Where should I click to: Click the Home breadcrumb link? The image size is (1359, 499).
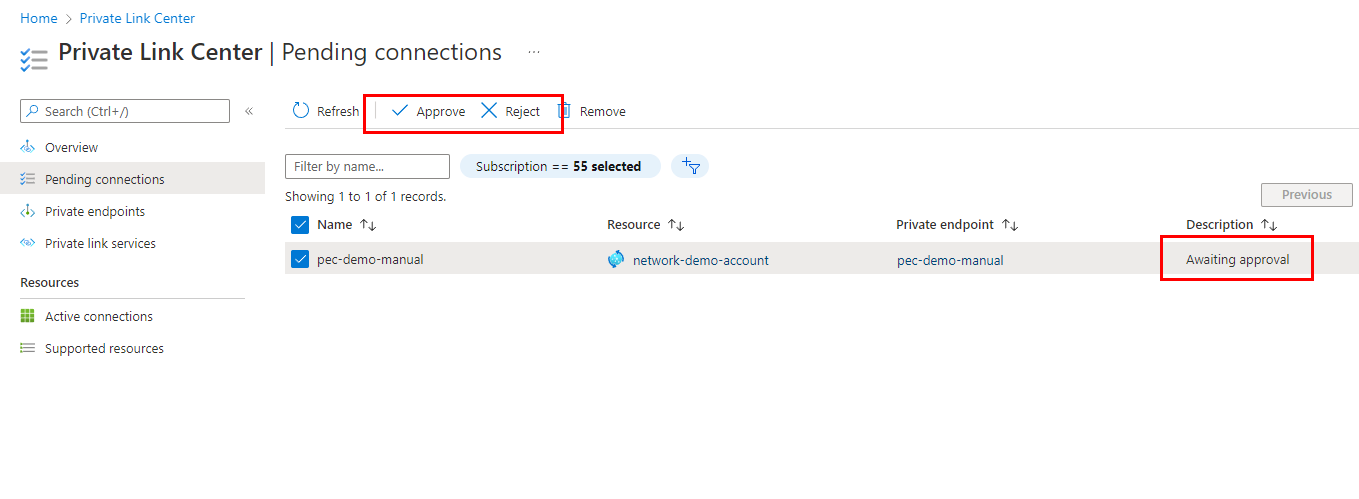[38, 18]
